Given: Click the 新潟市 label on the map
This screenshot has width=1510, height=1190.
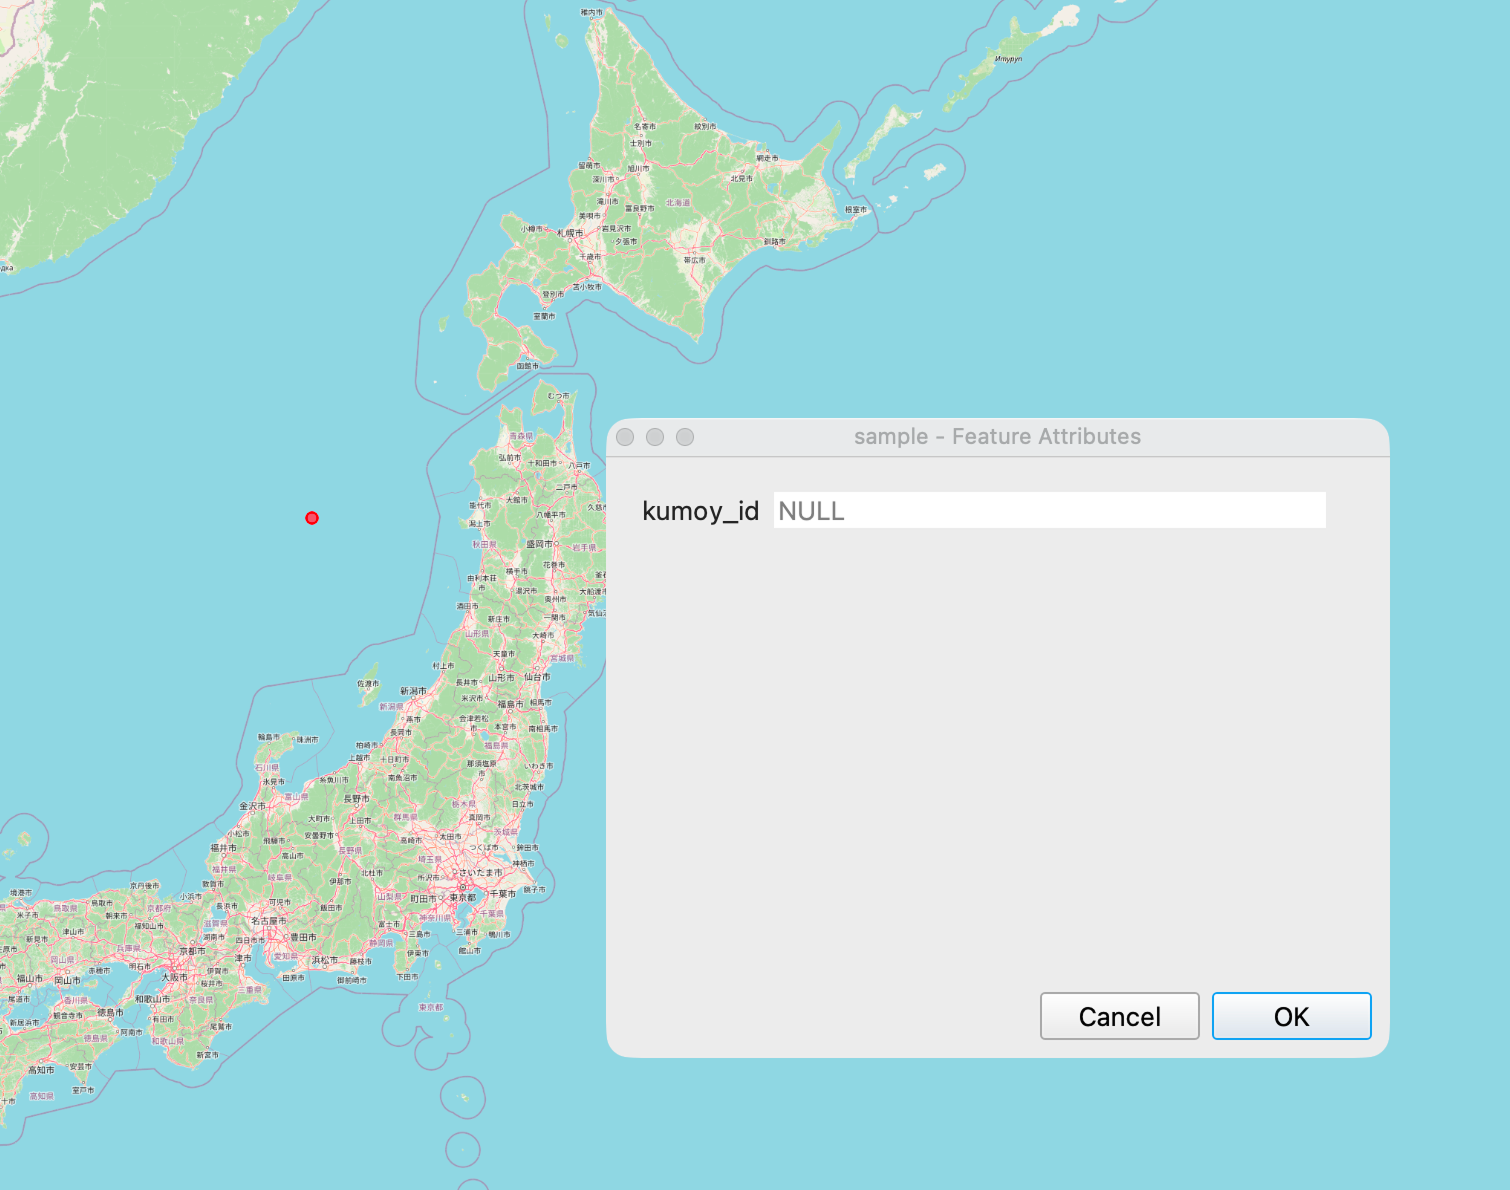Looking at the screenshot, I should (413, 691).
